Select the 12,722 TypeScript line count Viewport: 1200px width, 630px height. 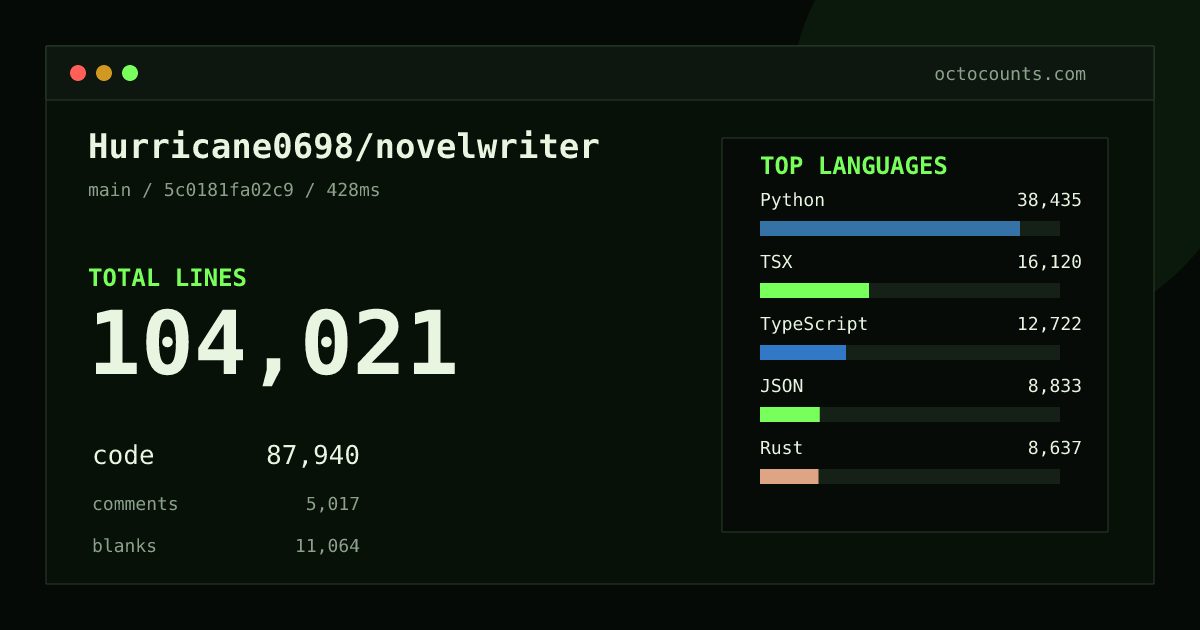point(1049,324)
